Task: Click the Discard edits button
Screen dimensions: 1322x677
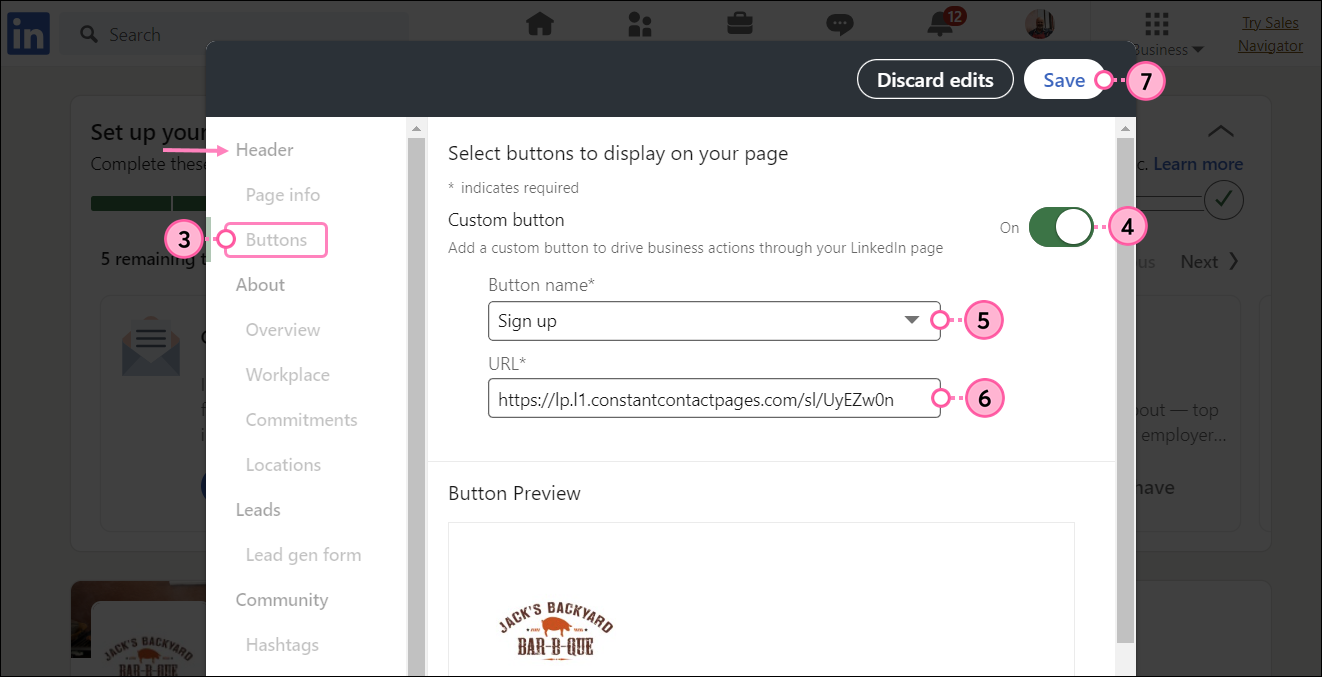Action: pyautogui.click(x=935, y=80)
